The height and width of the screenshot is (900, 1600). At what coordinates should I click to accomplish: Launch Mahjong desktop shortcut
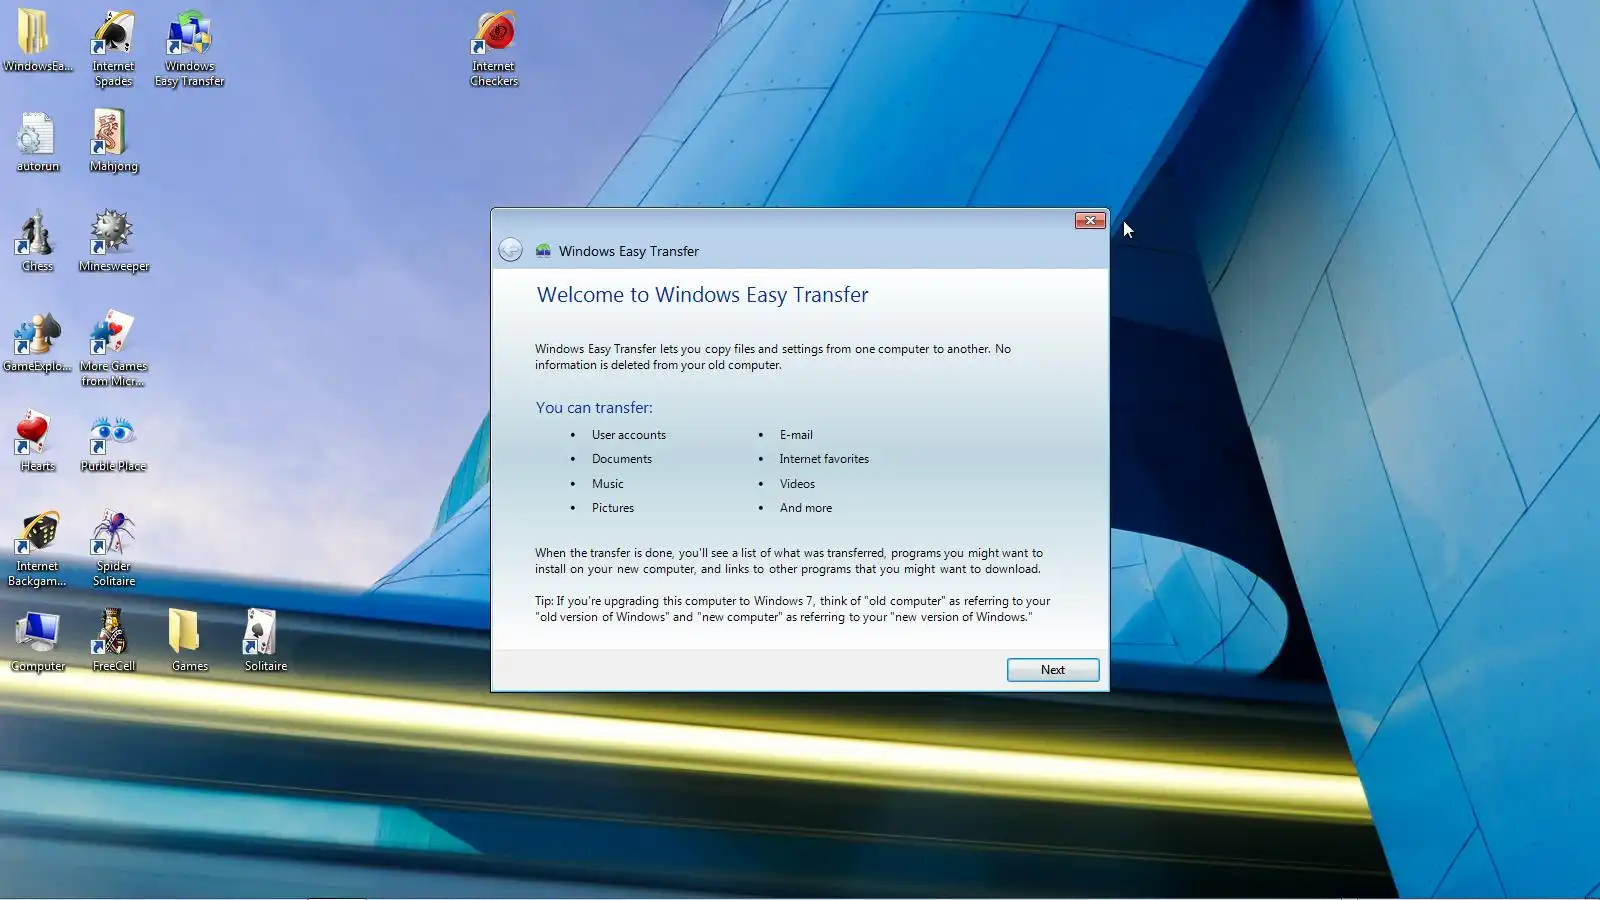click(x=113, y=141)
